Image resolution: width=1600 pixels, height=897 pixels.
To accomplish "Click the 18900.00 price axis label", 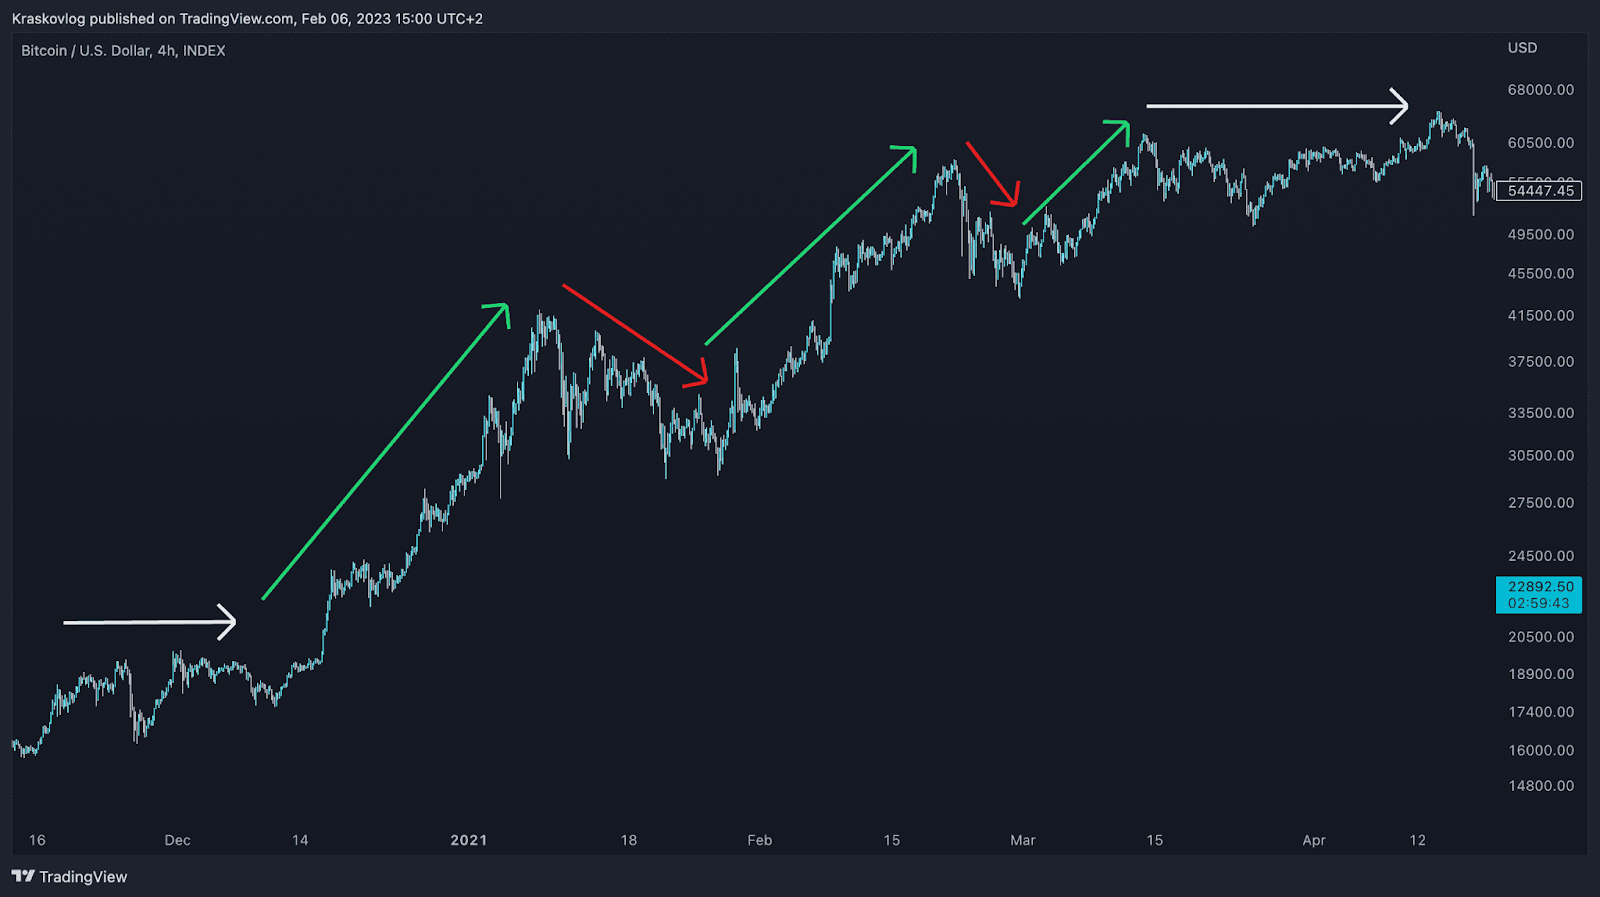I will coord(1540,674).
